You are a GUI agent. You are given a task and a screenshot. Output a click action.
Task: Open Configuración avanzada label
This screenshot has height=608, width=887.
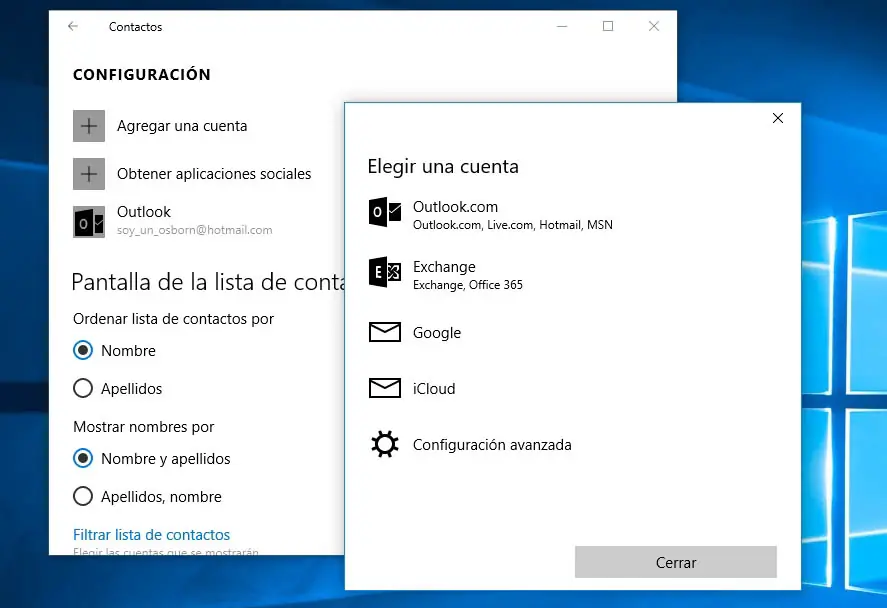492,445
